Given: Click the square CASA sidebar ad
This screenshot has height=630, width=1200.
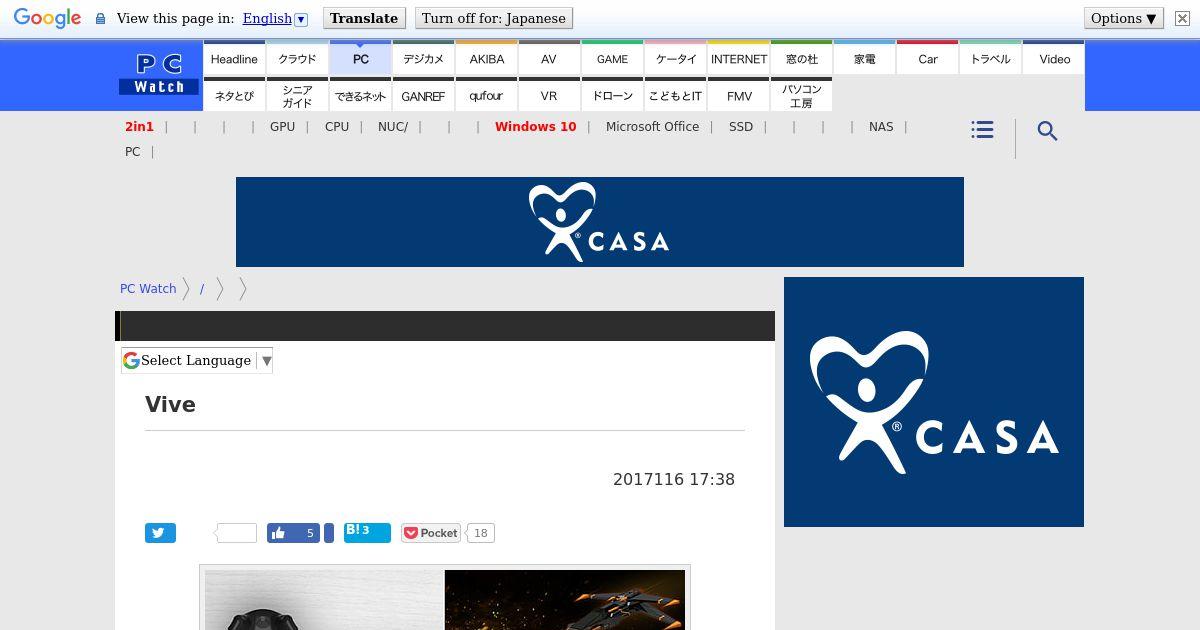Looking at the screenshot, I should (x=934, y=402).
